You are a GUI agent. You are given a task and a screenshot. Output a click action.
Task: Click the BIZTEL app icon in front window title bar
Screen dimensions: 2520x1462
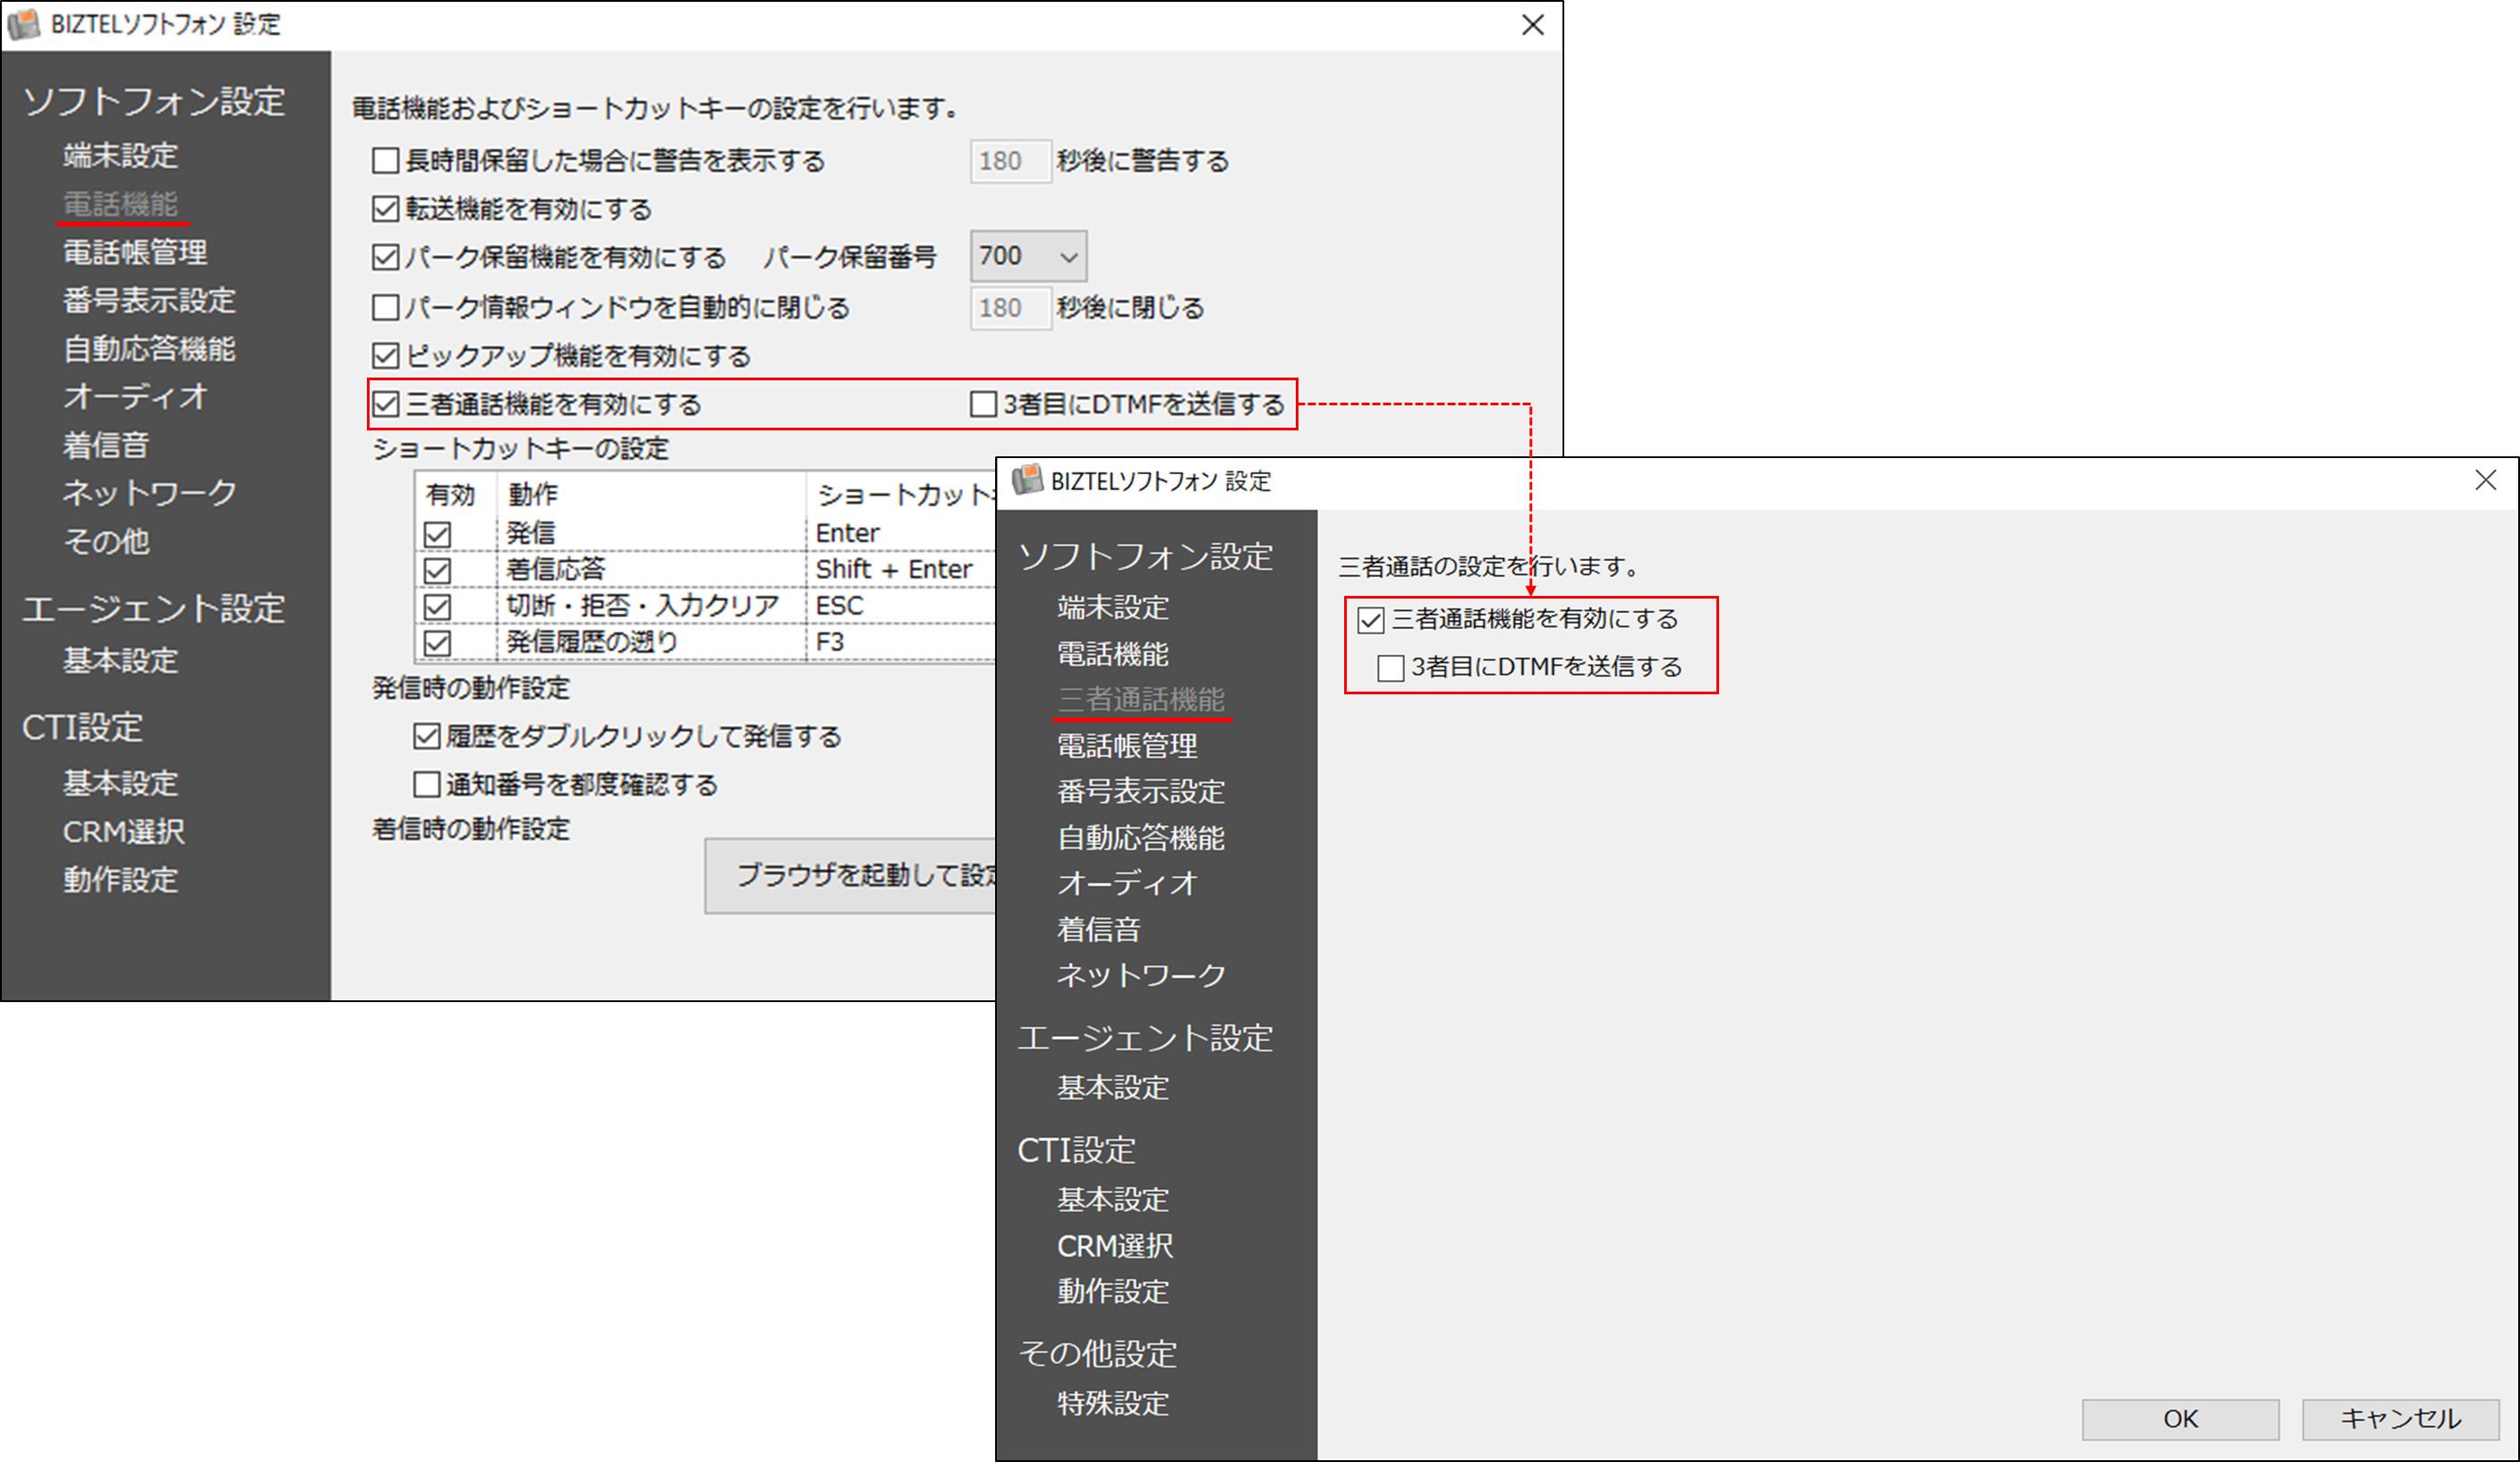click(x=1027, y=480)
